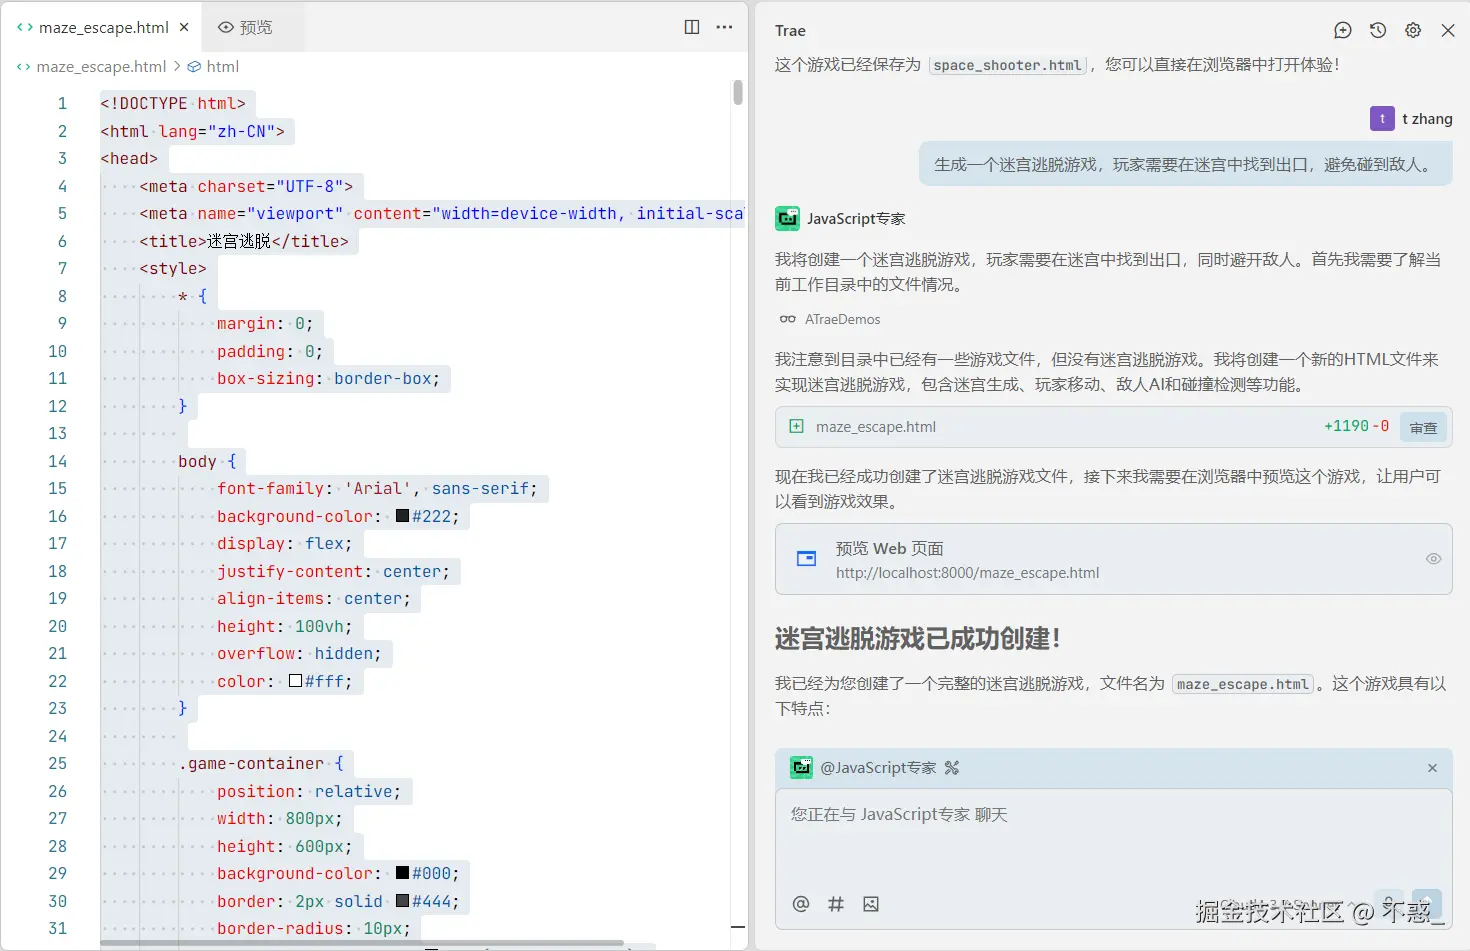Open the maze_escape.html changed file card
Screen dimensions: 1470x951
point(1113,426)
